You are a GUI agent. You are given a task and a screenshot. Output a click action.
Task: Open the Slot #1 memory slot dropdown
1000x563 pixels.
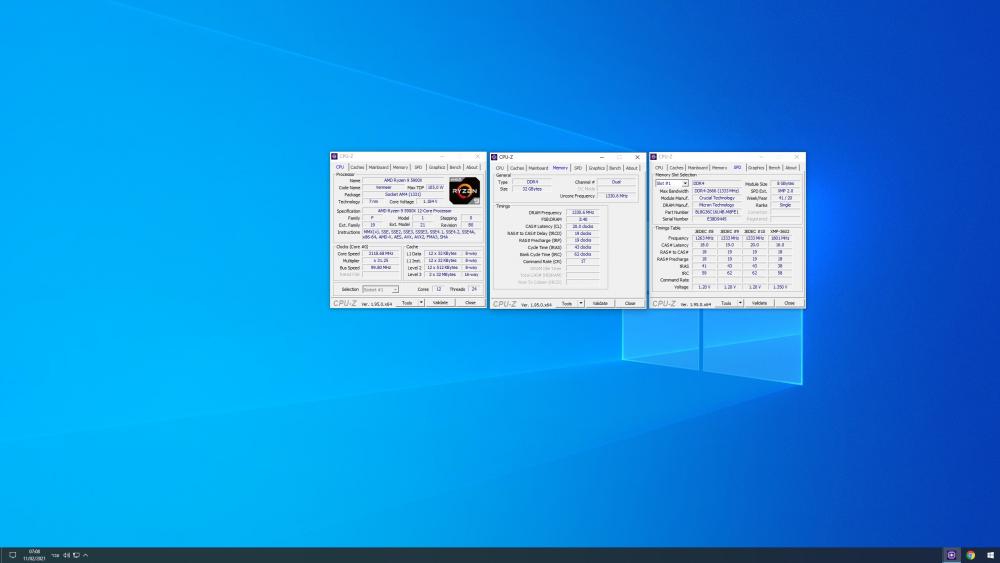coord(672,184)
